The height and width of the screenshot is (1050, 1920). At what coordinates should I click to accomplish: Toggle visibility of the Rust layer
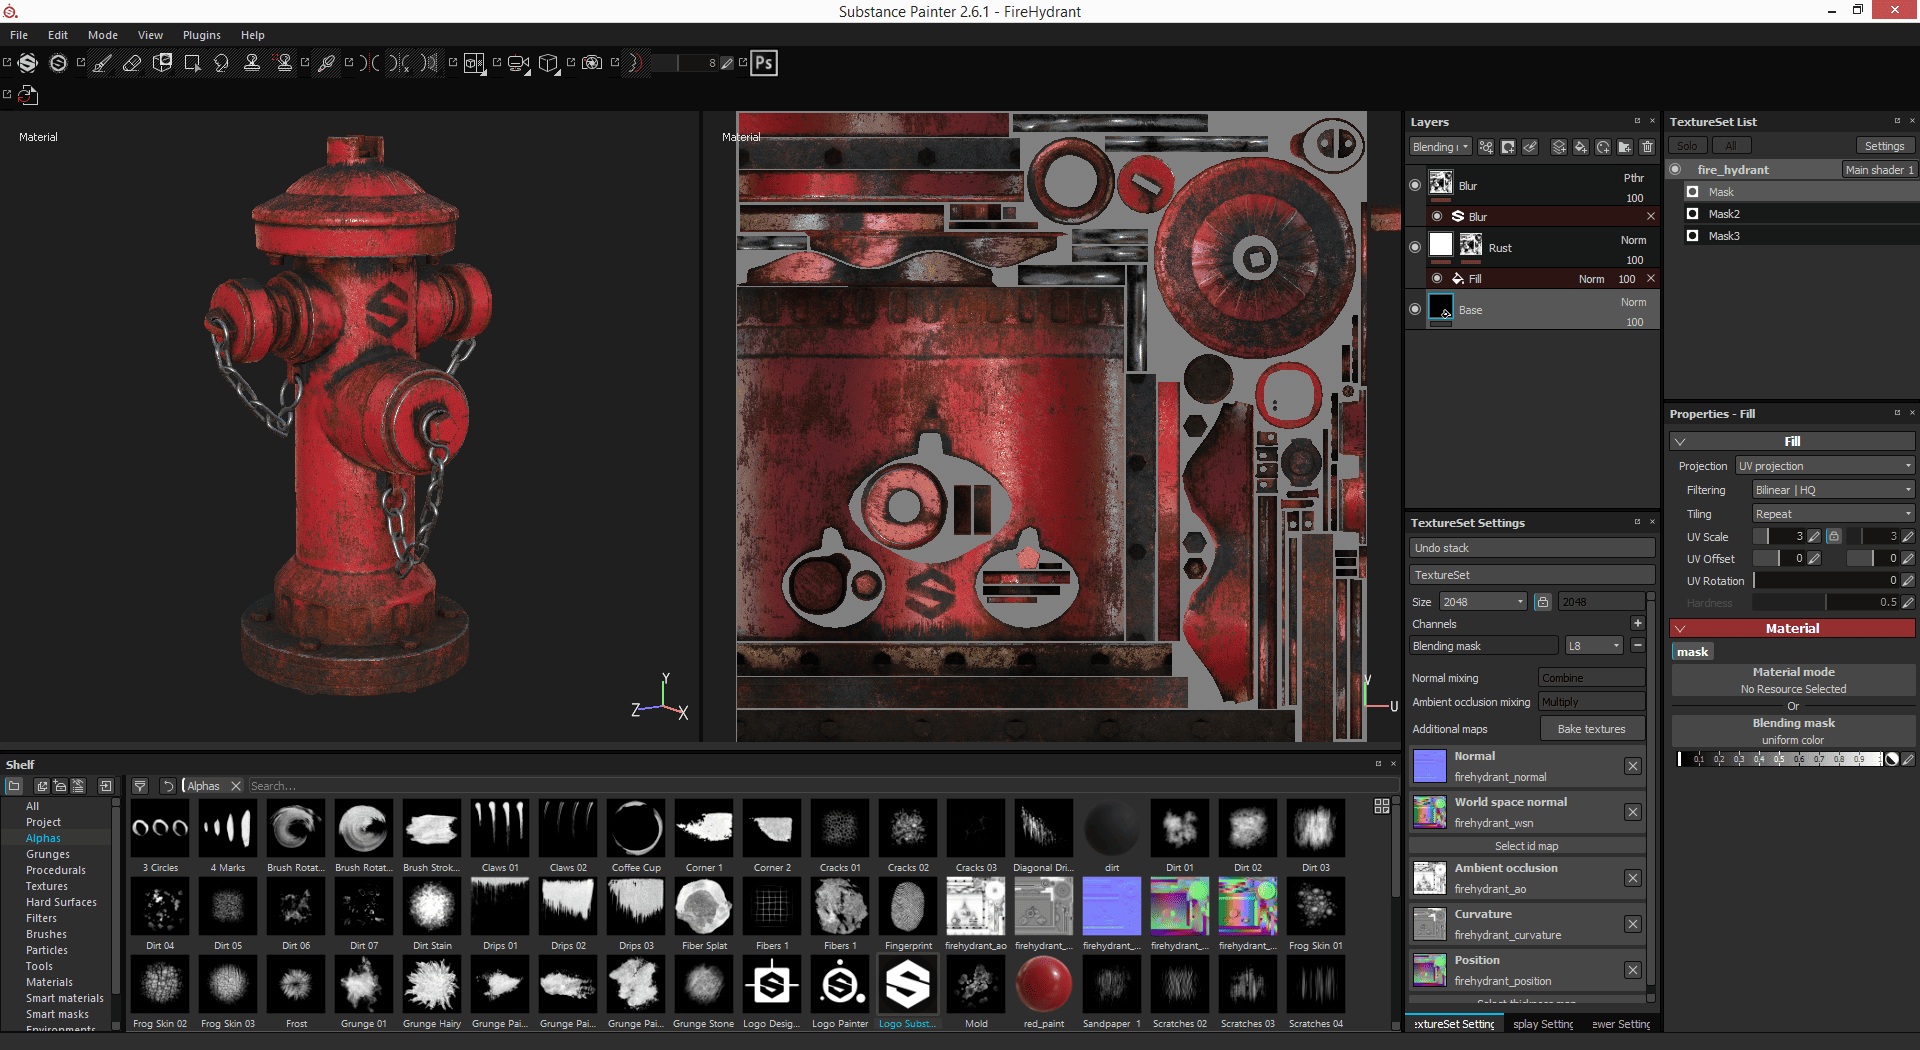point(1414,247)
